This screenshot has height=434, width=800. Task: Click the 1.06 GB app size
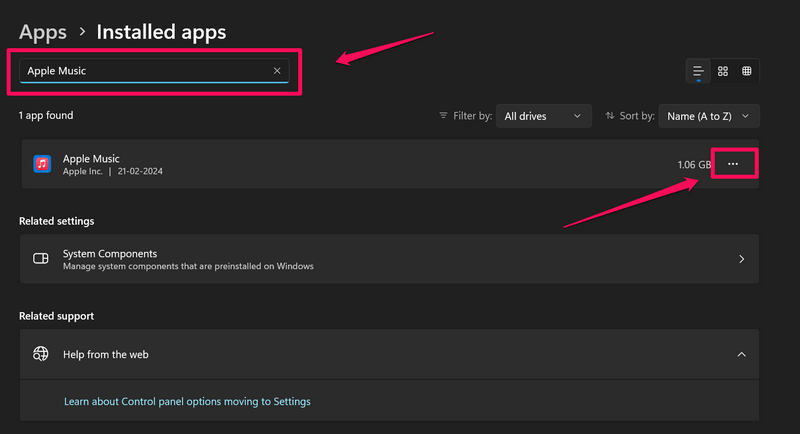pos(693,164)
